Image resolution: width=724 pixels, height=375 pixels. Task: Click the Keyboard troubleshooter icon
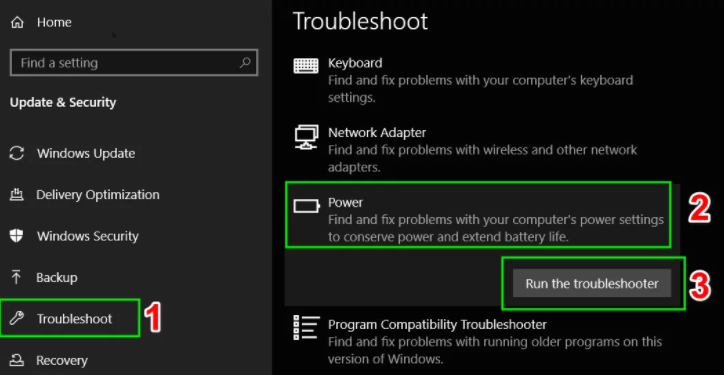click(x=306, y=66)
